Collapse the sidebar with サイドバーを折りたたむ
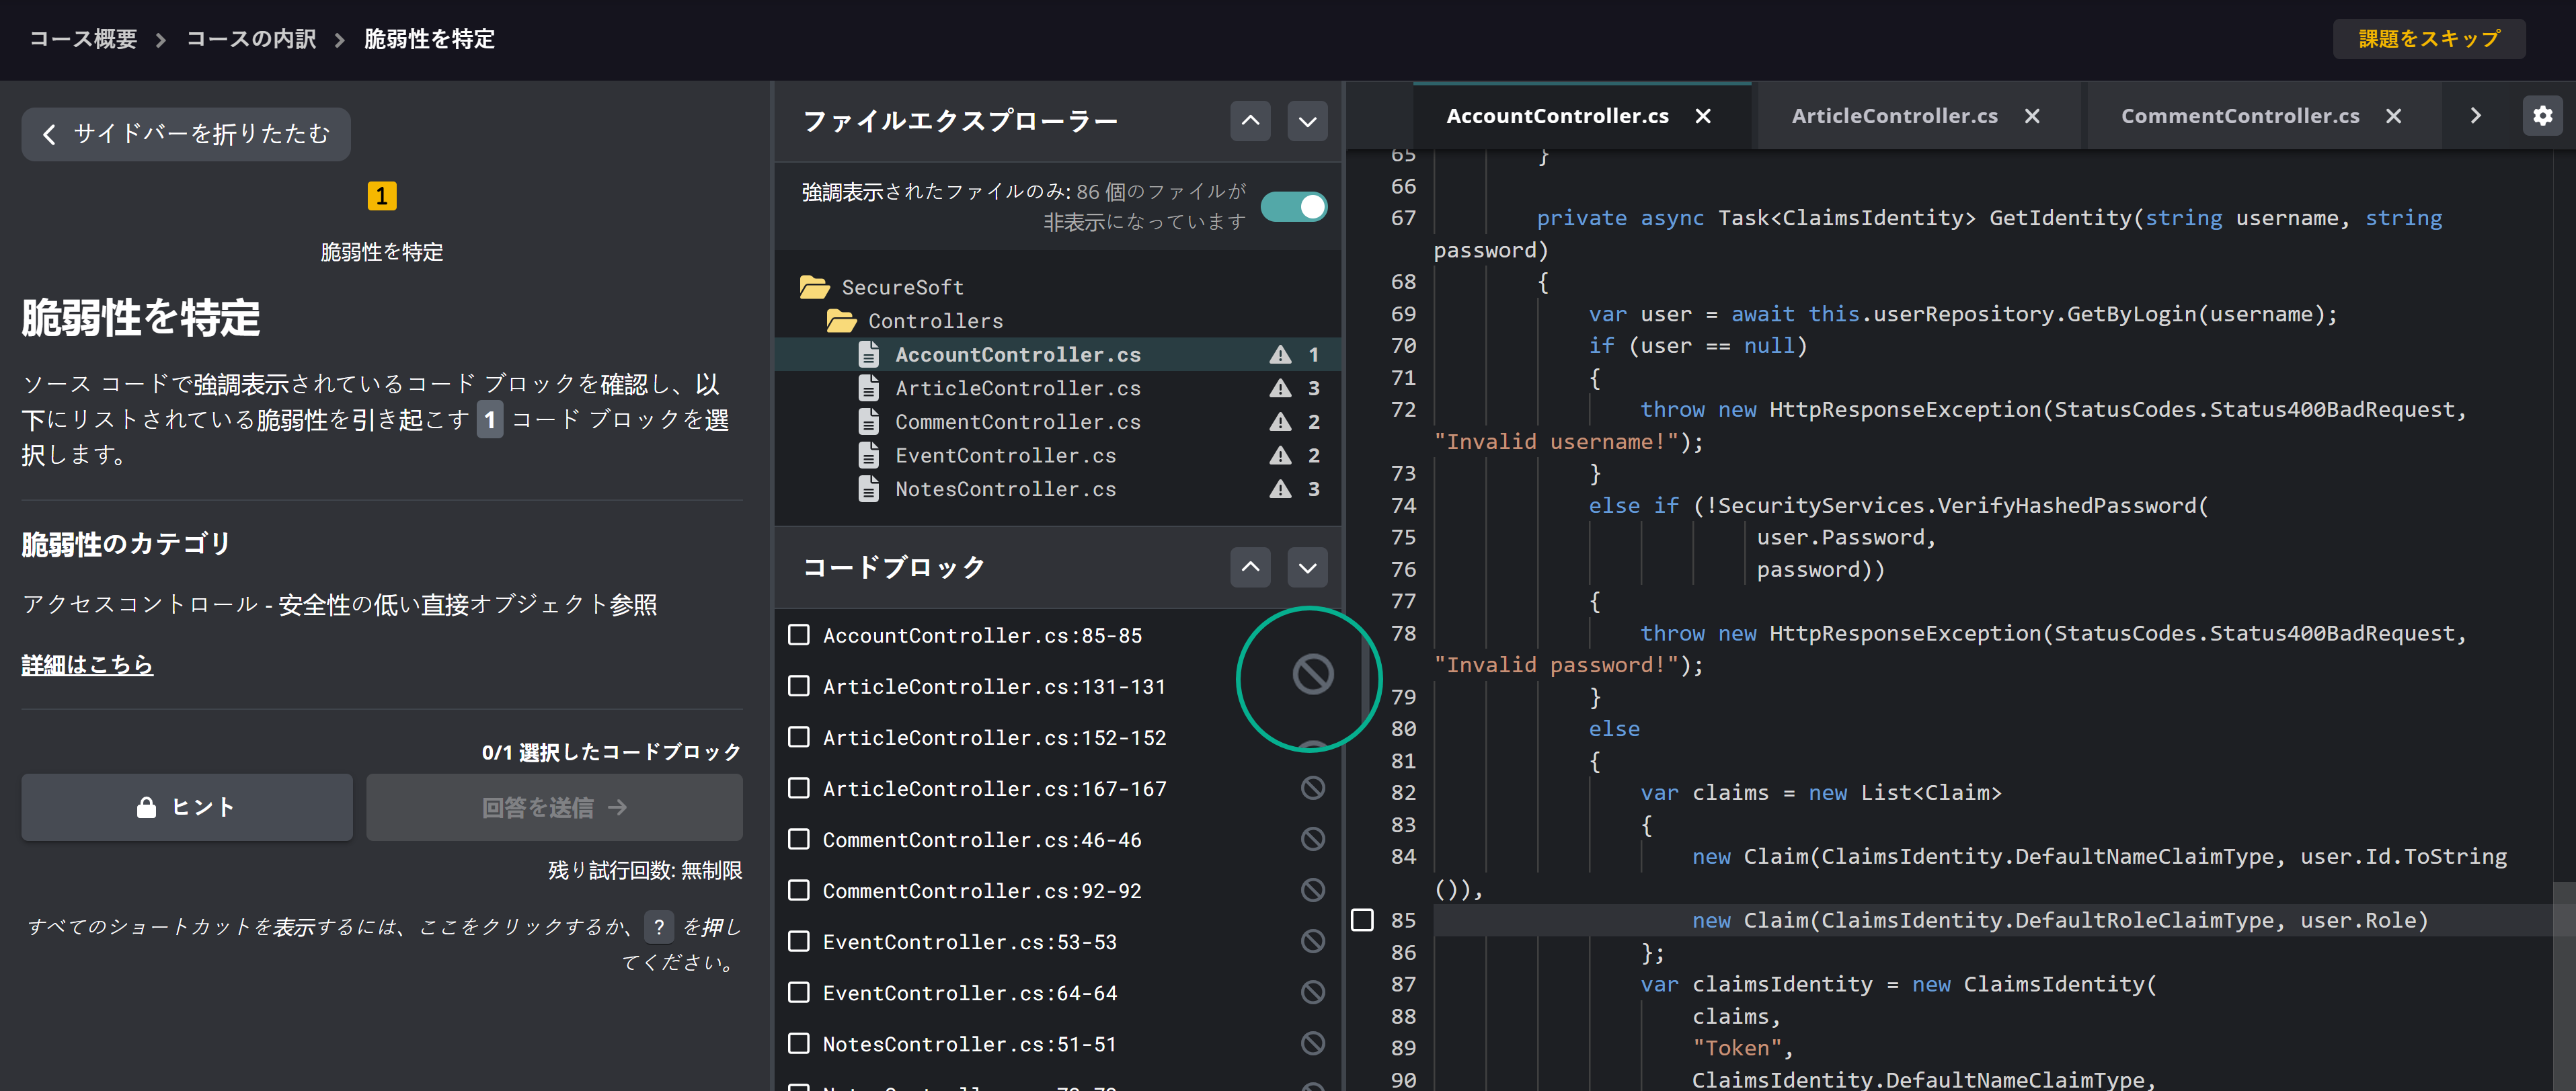The image size is (2576, 1091). [x=186, y=134]
